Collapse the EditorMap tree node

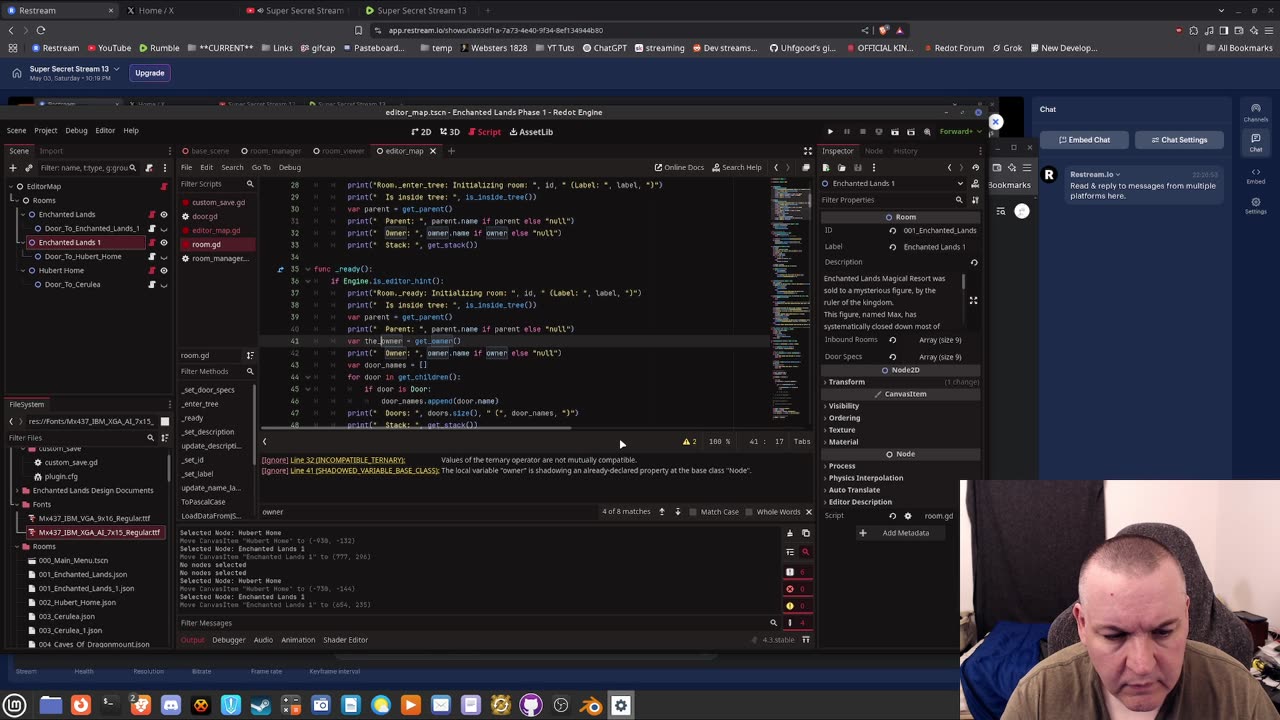click(10, 186)
